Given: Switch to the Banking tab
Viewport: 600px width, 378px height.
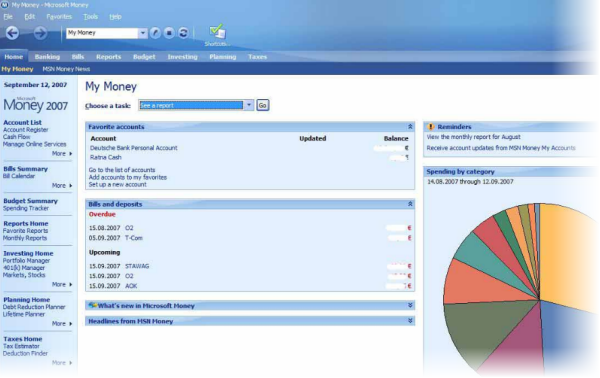Looking at the screenshot, I should pos(47,57).
